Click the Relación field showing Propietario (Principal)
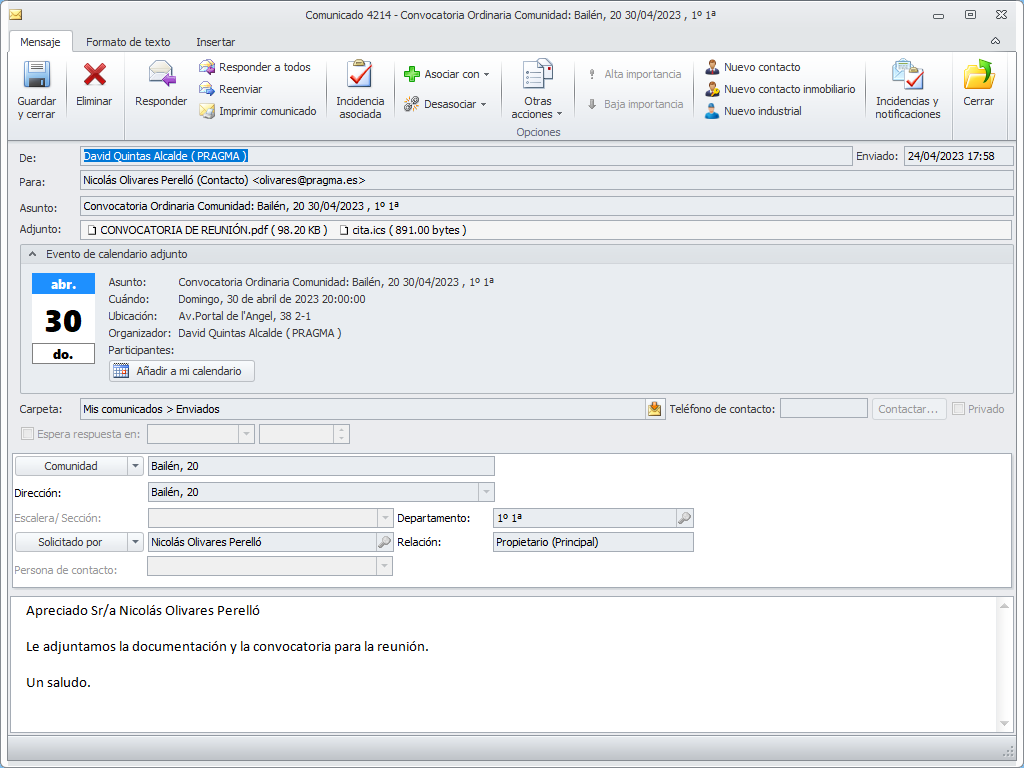Image resolution: width=1024 pixels, height=768 pixels. coord(593,542)
